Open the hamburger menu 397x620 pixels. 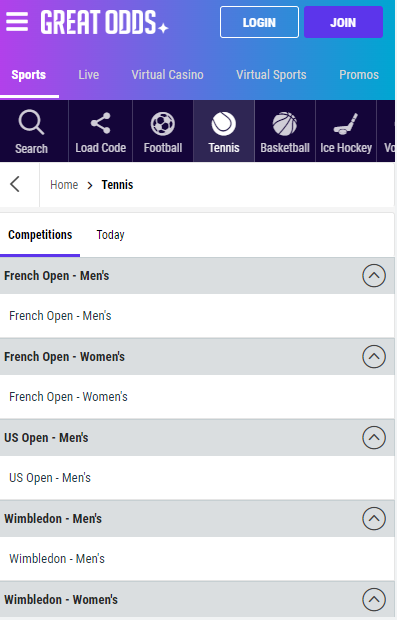[x=17, y=22]
